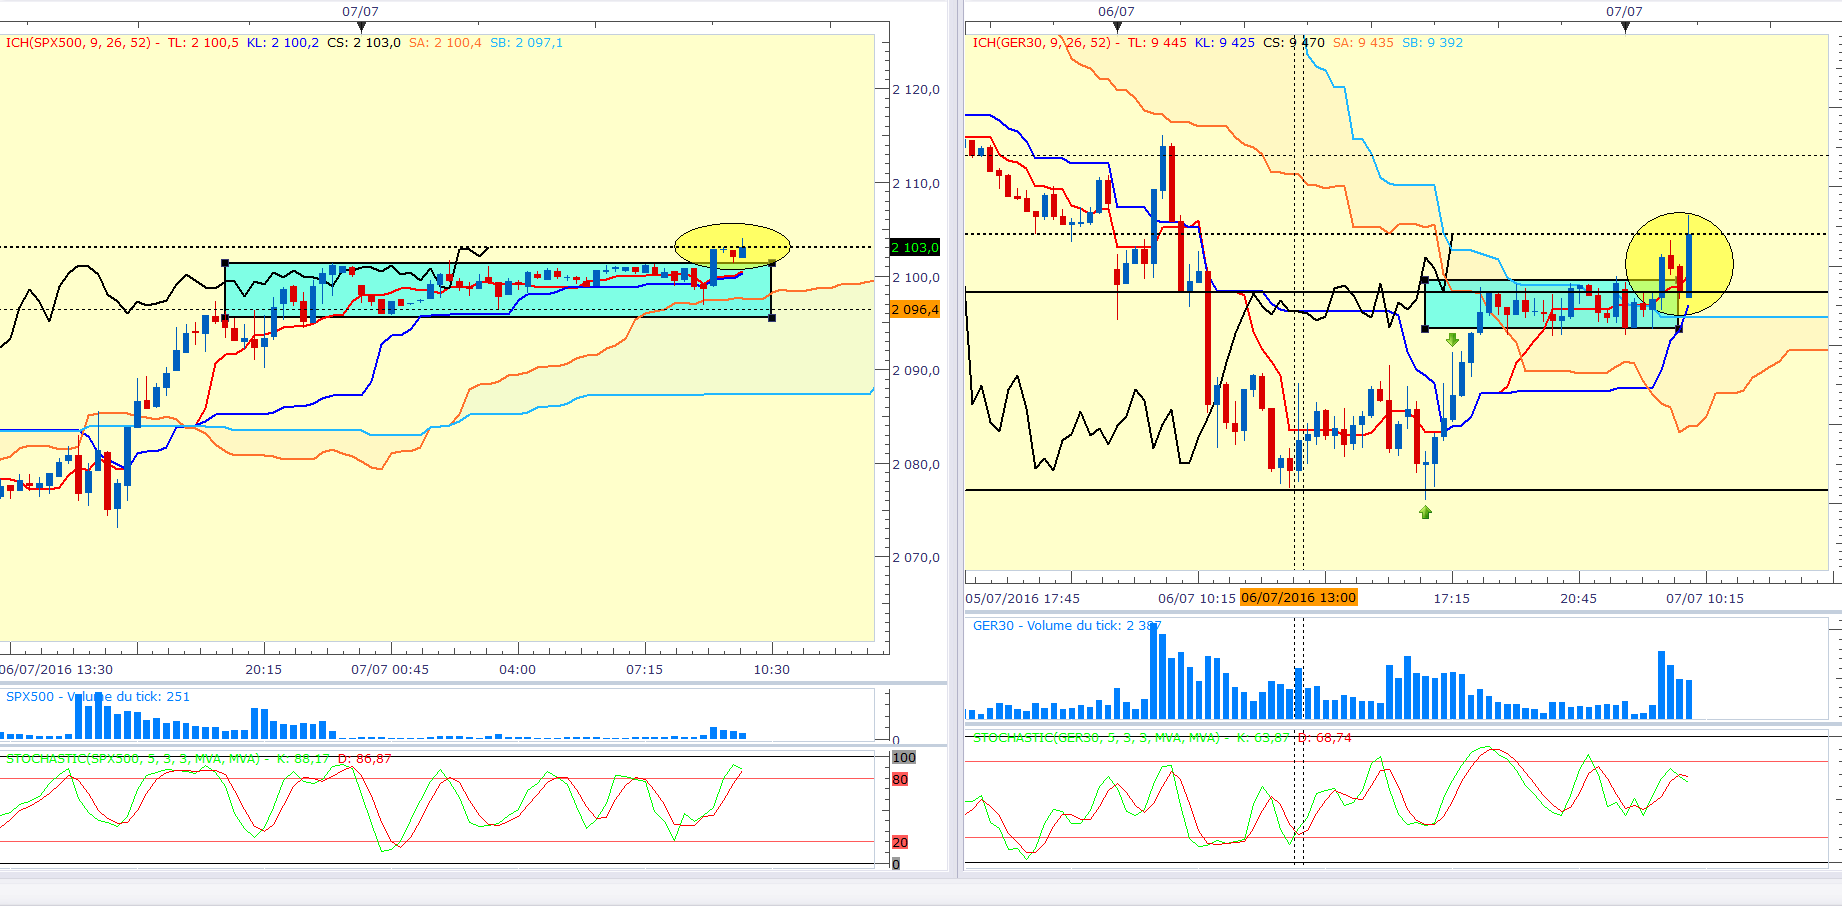Click the SB: 9 392 value in GER30 header
The width and height of the screenshot is (1842, 906).
(1432, 43)
